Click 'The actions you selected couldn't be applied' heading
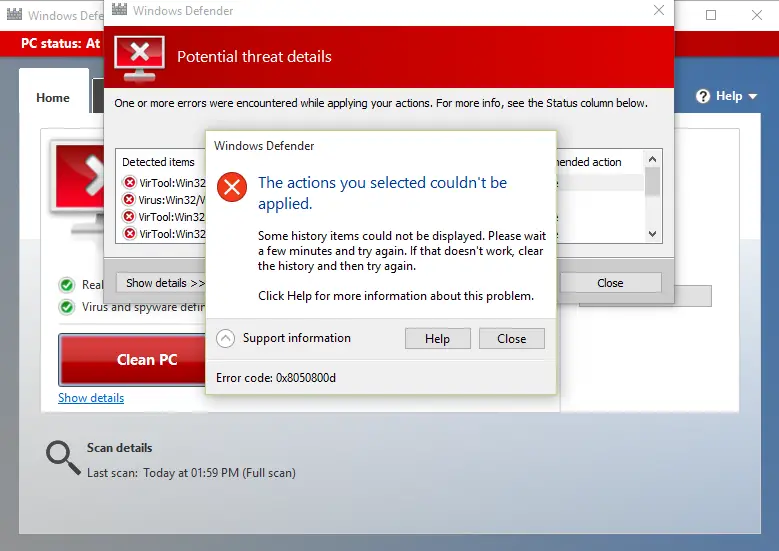 click(x=382, y=193)
